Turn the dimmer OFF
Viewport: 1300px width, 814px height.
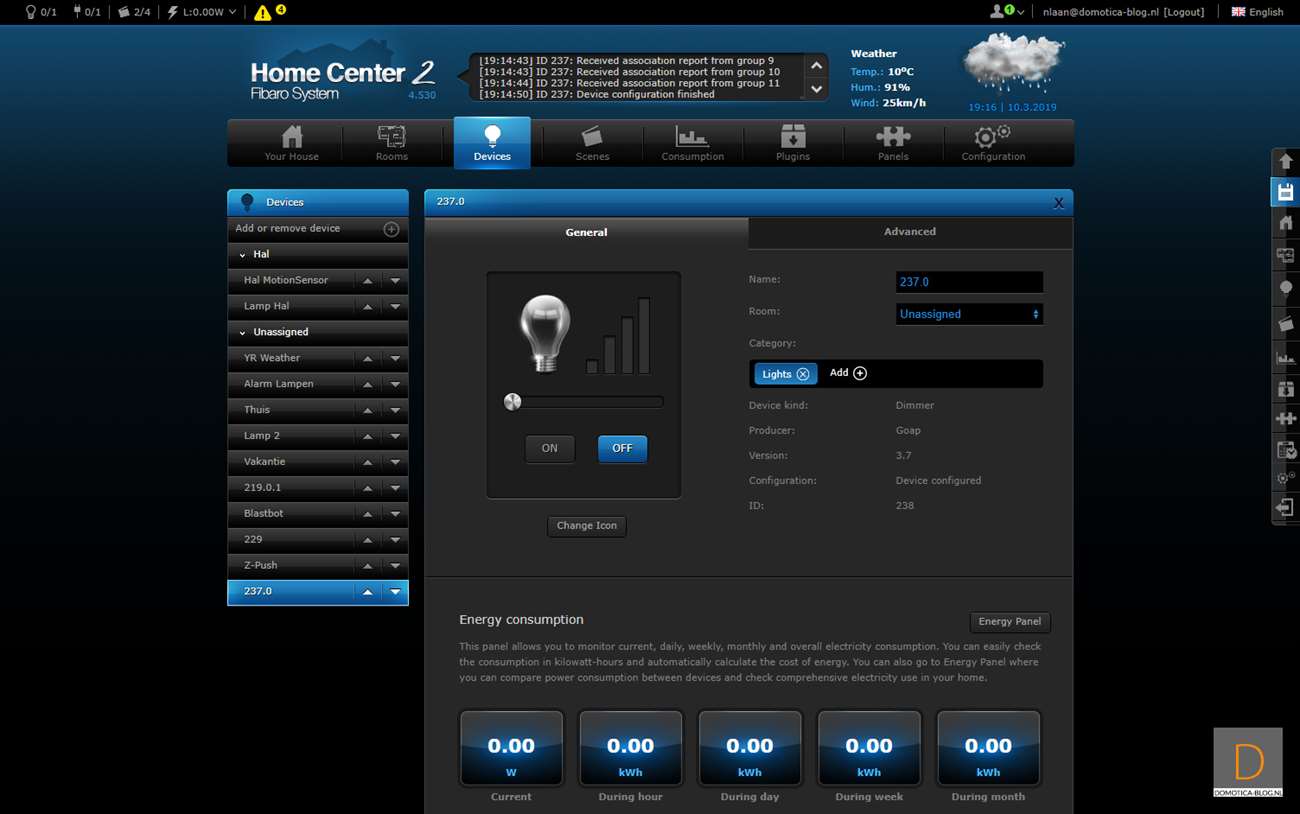pyautogui.click(x=622, y=449)
